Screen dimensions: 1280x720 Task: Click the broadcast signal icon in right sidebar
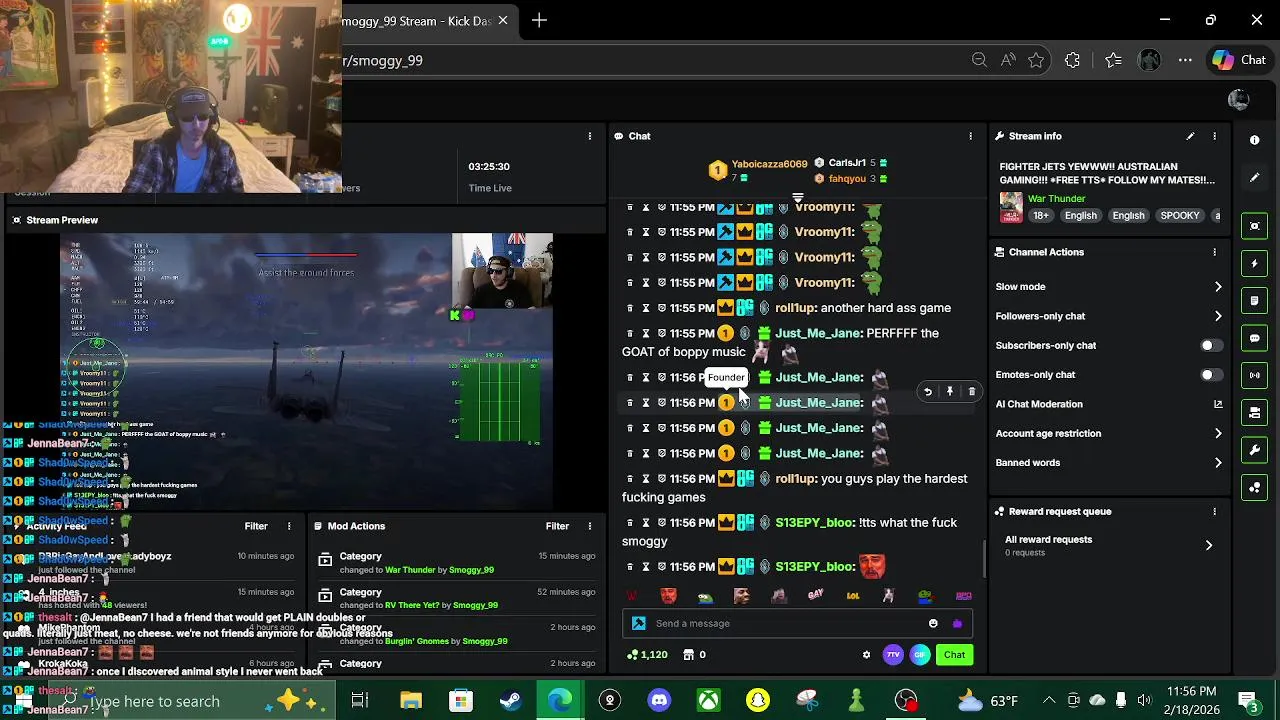[1255, 375]
